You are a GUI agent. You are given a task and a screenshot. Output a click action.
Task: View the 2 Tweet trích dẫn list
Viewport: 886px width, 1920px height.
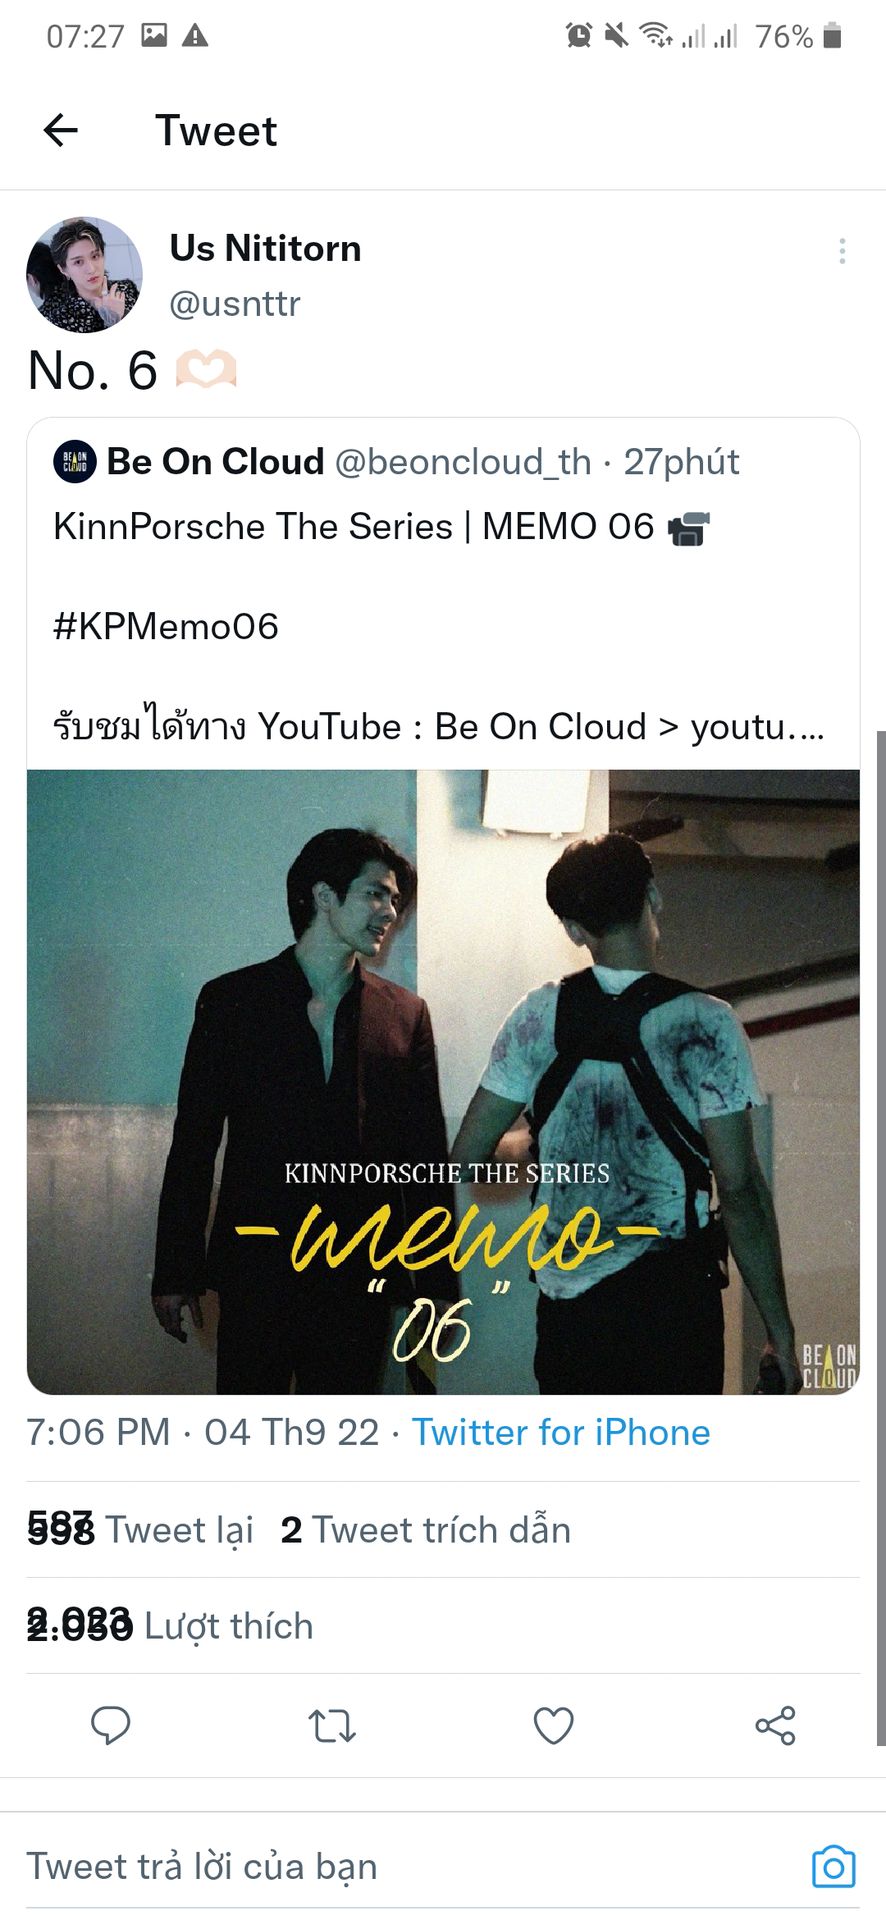tap(426, 1530)
